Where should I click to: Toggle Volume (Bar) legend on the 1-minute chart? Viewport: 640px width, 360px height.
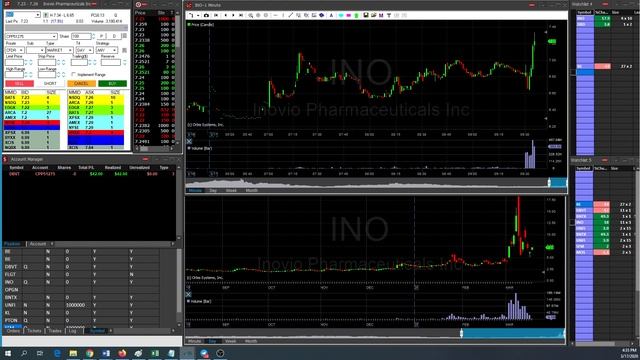click(200, 148)
